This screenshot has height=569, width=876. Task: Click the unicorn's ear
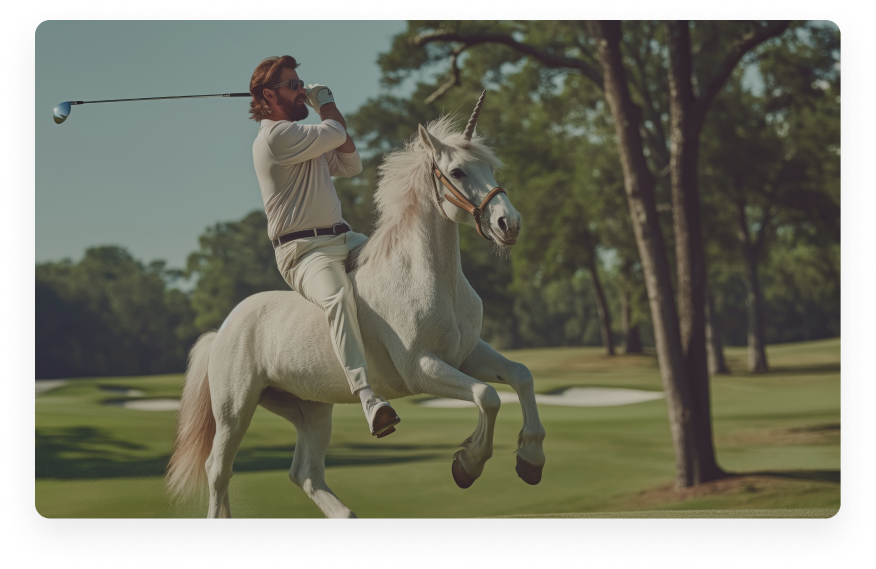click(428, 137)
